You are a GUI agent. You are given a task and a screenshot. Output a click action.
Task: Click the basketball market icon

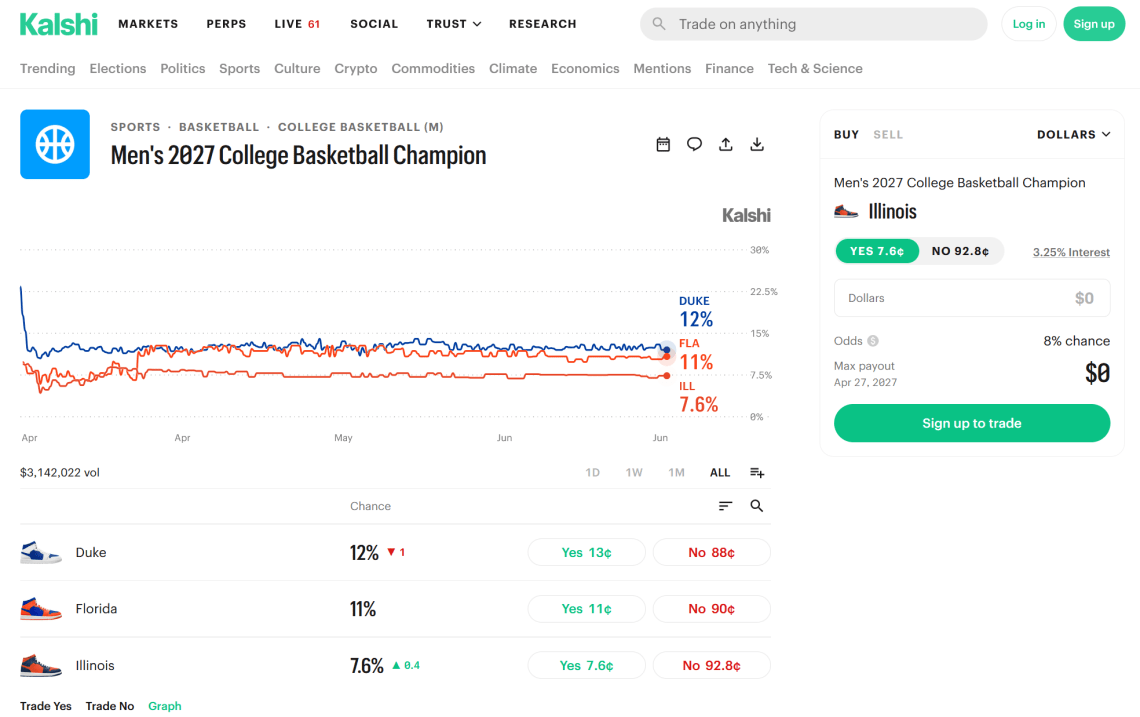click(x=55, y=144)
